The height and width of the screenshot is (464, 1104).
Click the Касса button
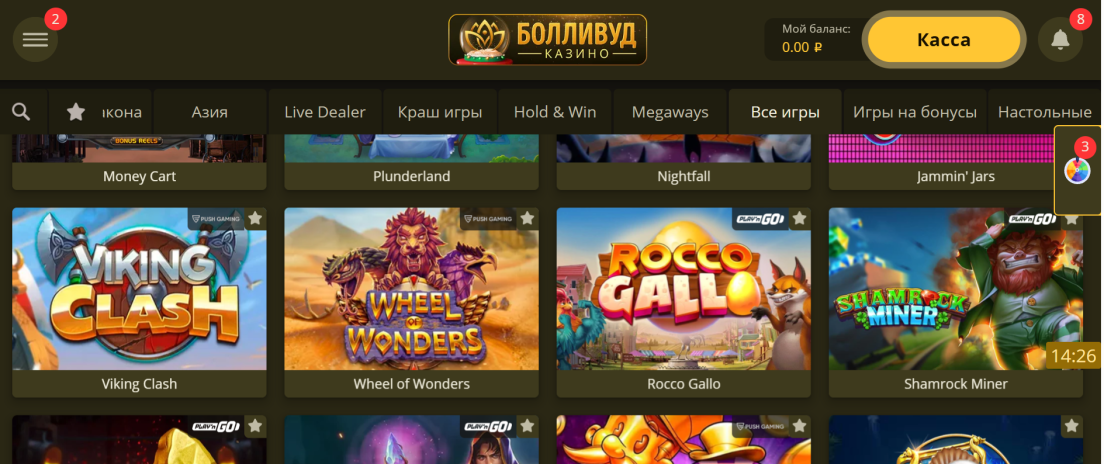click(x=943, y=39)
